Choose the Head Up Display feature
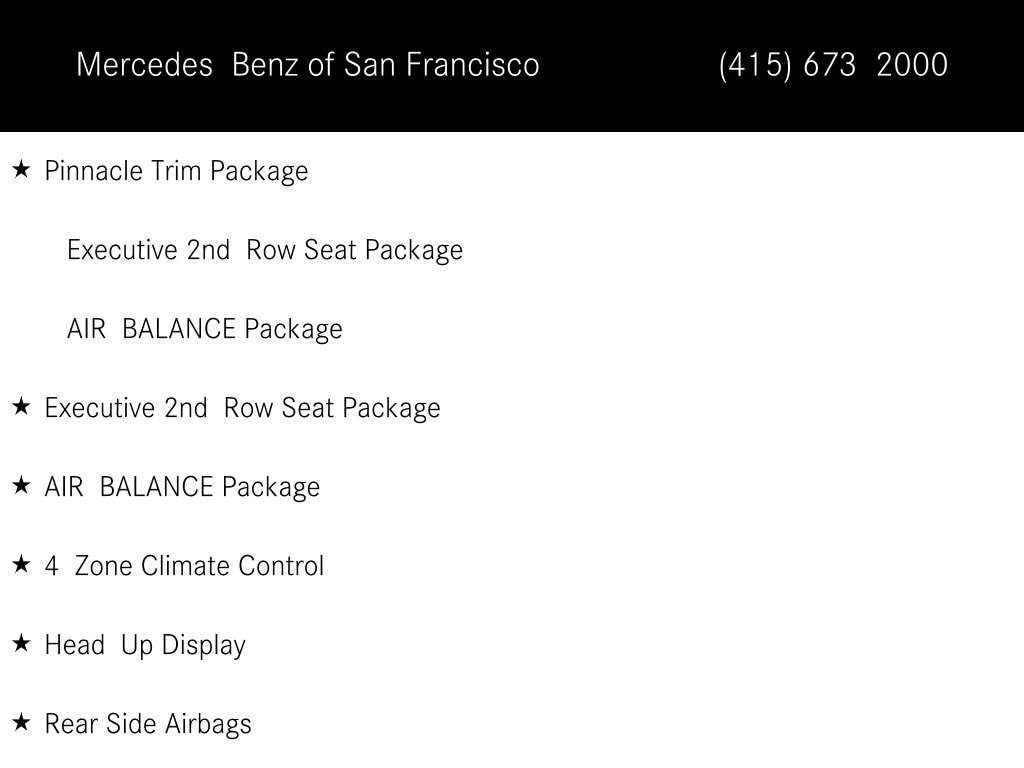 coord(145,646)
